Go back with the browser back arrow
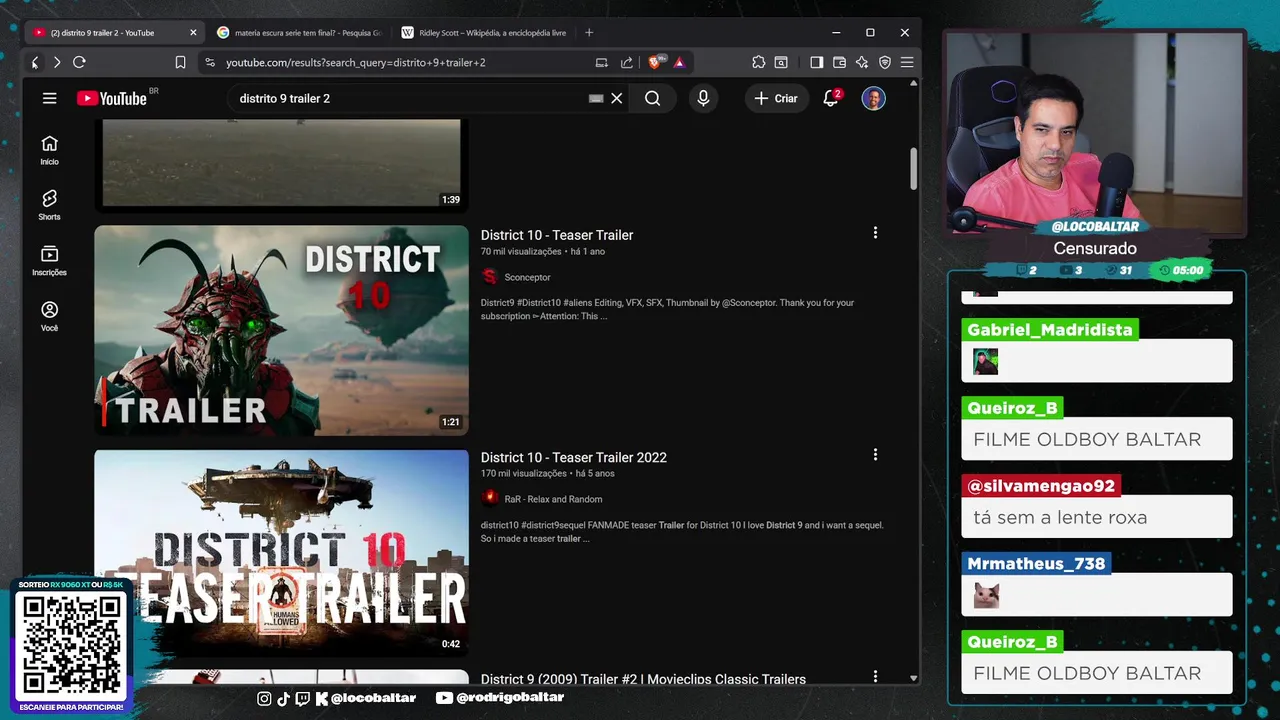Image resolution: width=1280 pixels, height=720 pixels. click(34, 62)
